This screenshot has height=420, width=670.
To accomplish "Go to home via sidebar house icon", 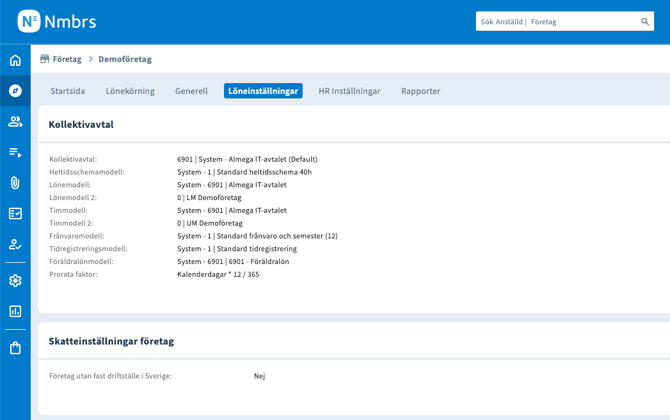I will (x=15, y=60).
